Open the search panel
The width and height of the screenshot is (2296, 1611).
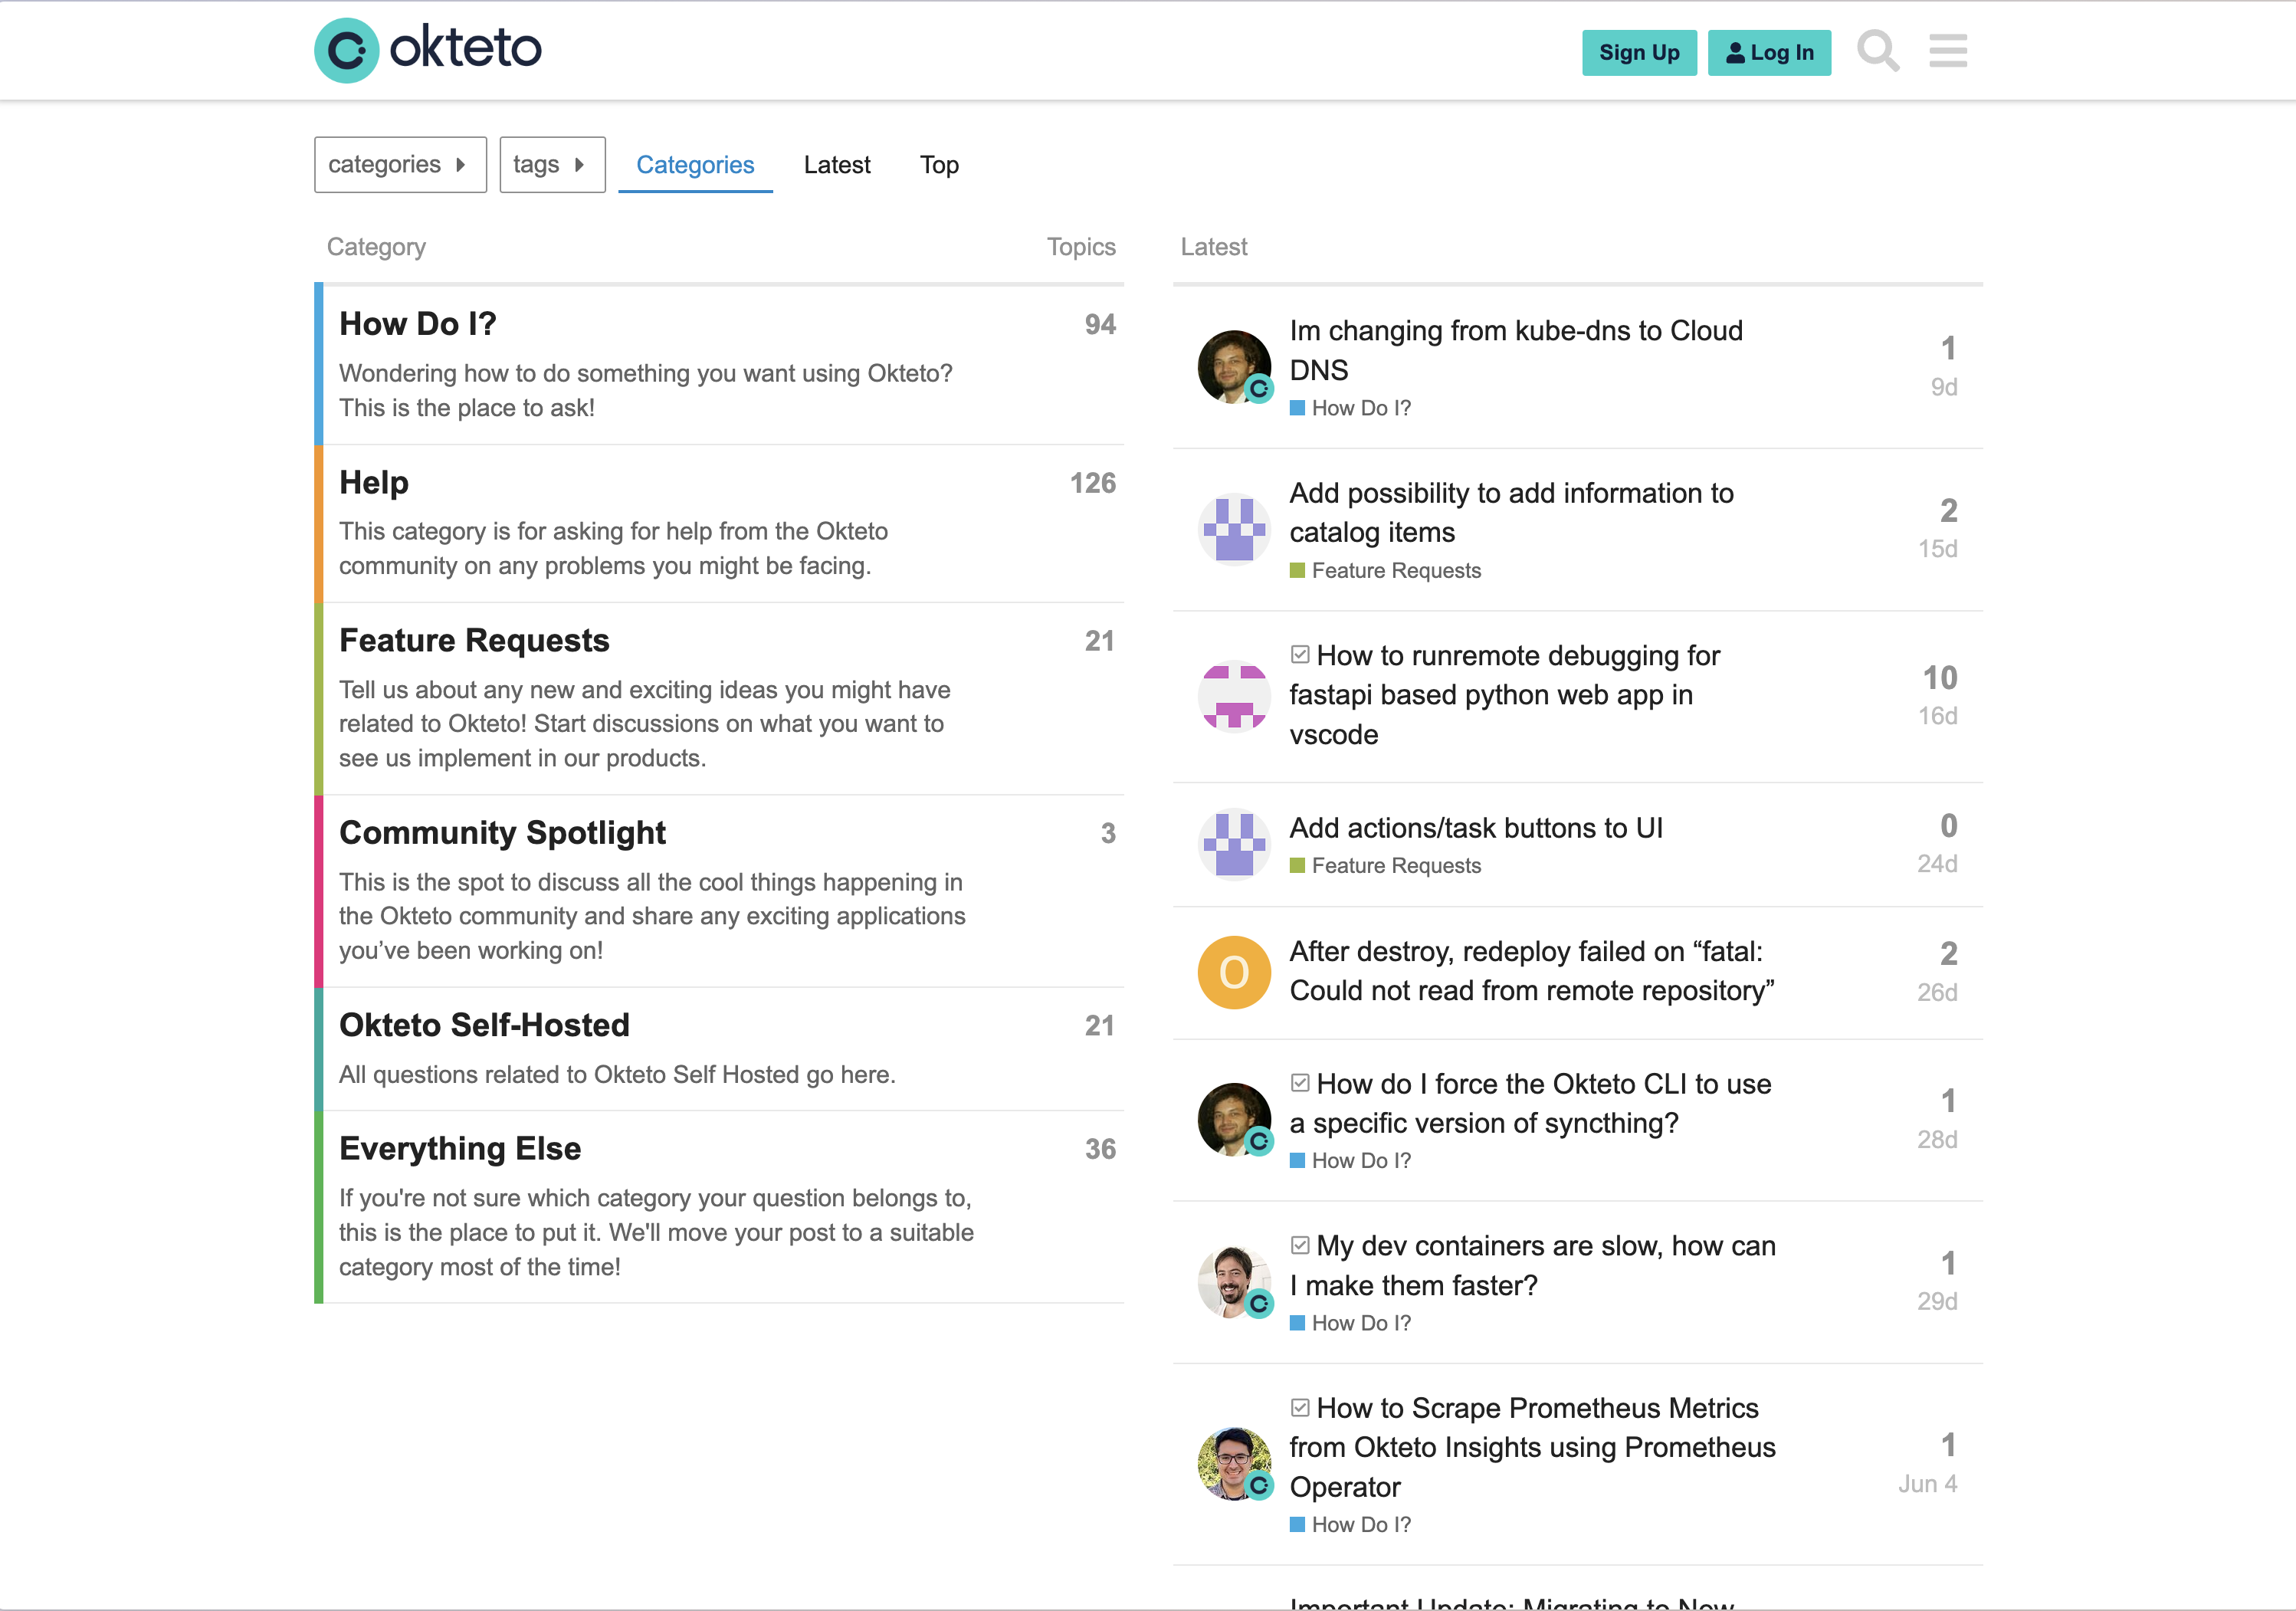(x=1878, y=51)
